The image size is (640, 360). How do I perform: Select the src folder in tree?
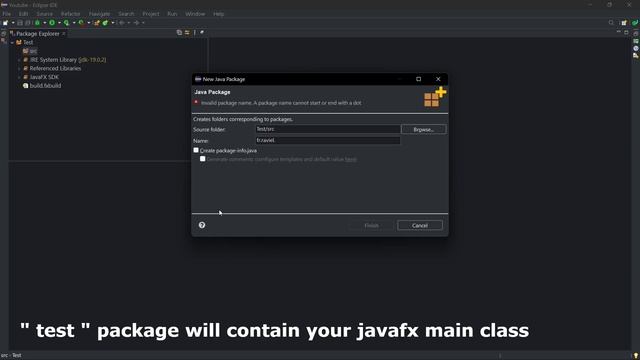pyautogui.click(x=30, y=51)
